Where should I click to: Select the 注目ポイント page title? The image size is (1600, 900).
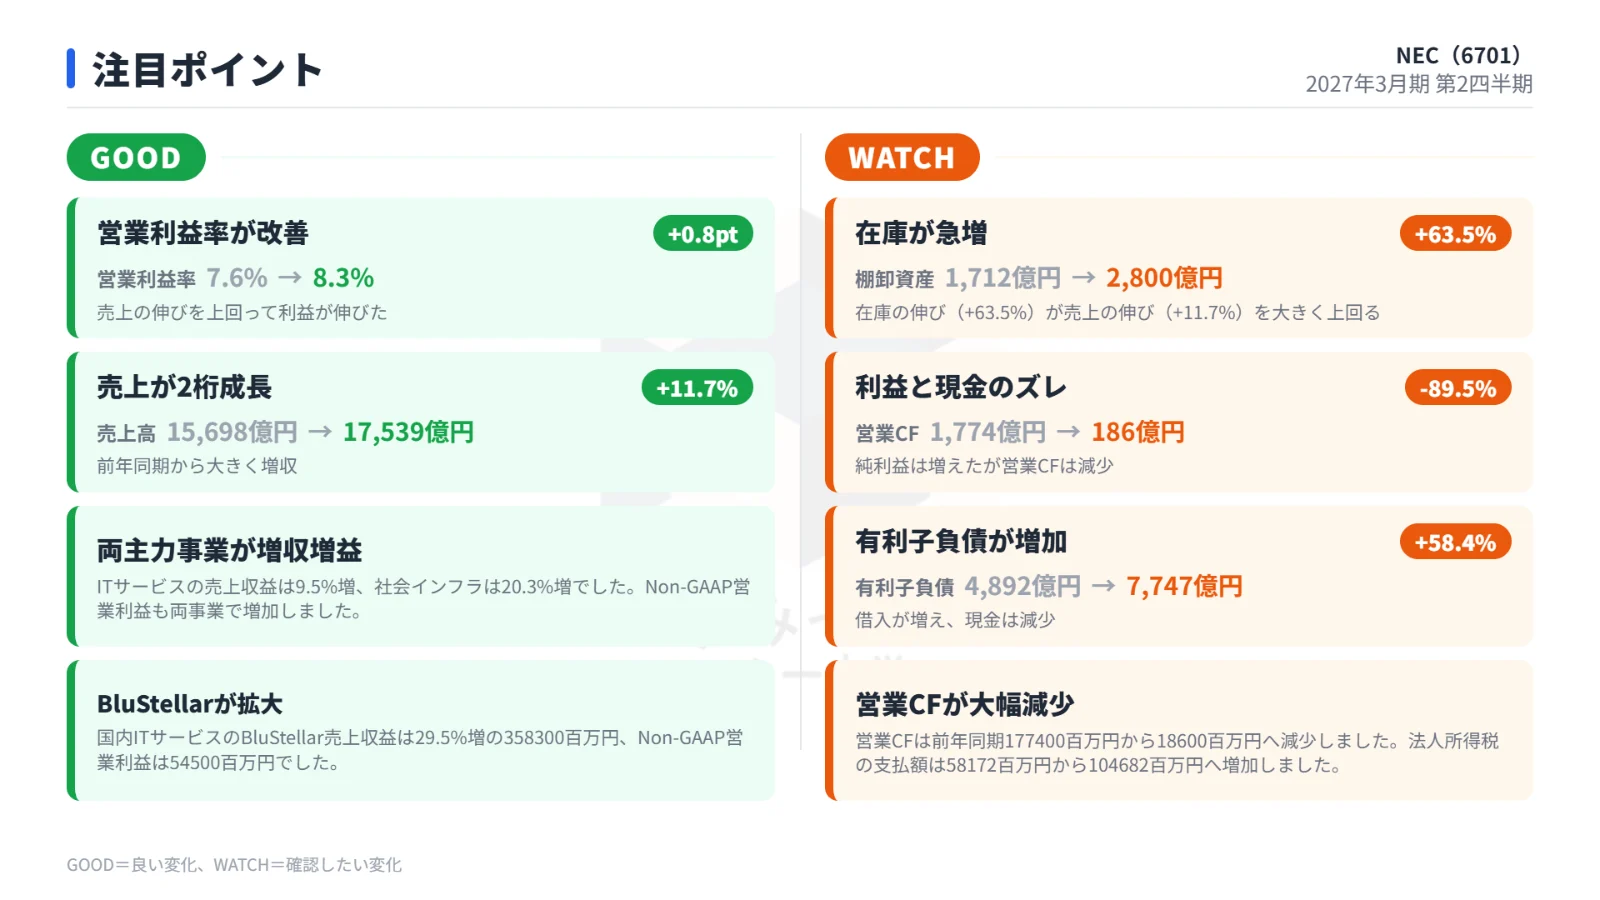(208, 70)
